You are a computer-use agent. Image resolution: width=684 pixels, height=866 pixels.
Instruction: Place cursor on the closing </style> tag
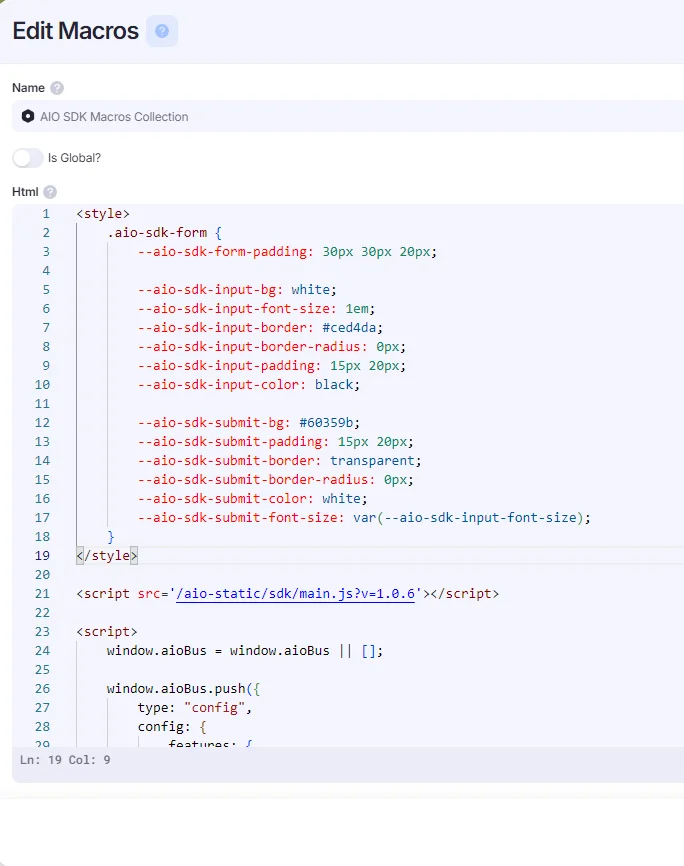107,556
